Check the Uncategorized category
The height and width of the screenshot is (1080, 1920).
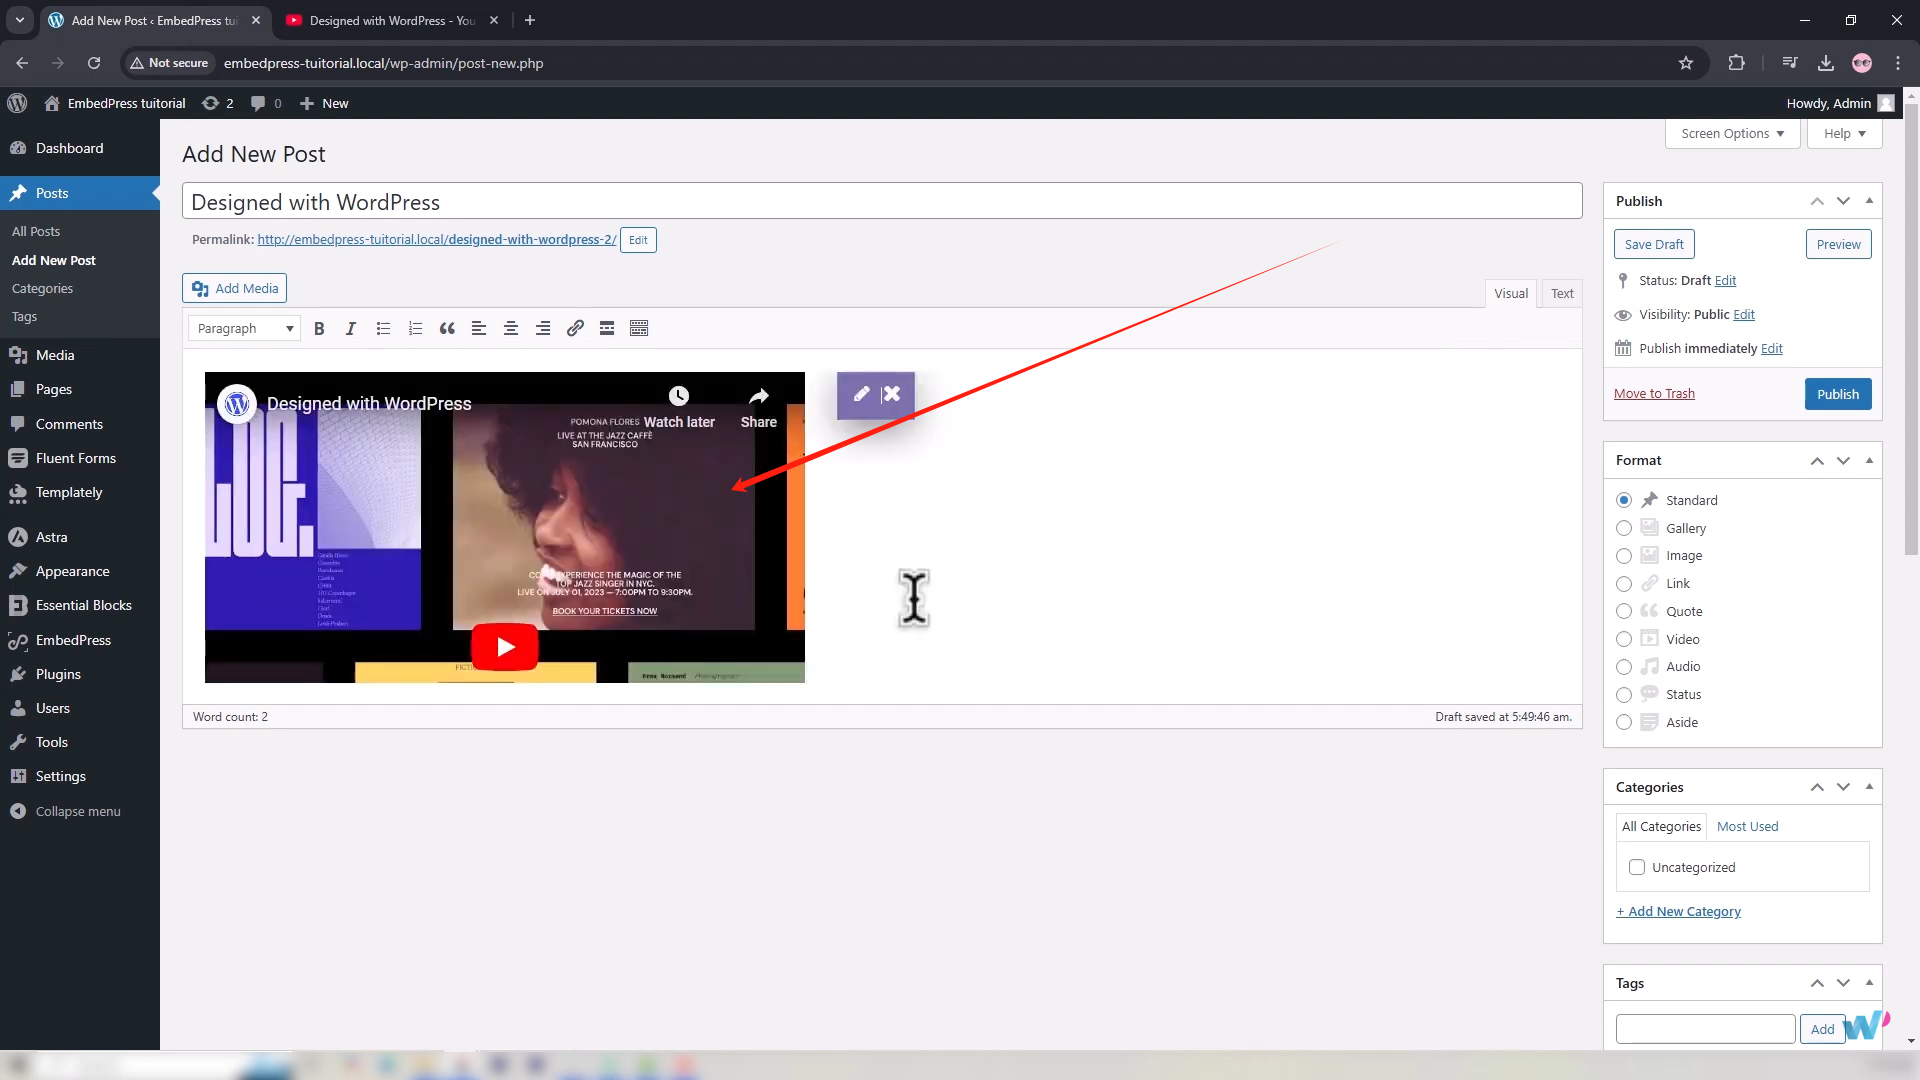click(1637, 867)
